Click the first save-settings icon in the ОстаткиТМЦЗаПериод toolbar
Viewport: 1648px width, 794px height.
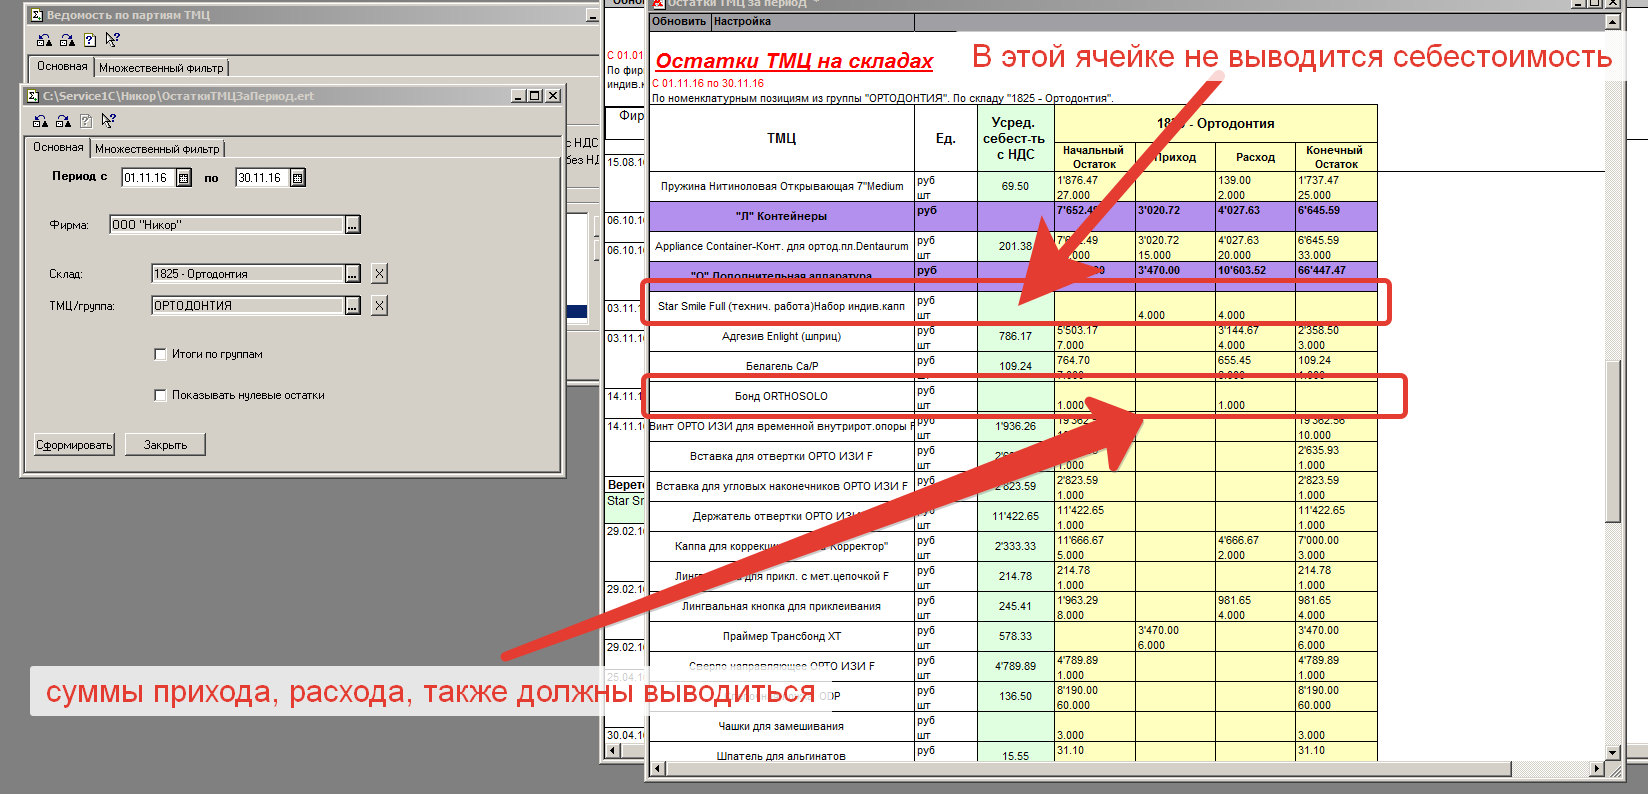pyautogui.click(x=40, y=121)
